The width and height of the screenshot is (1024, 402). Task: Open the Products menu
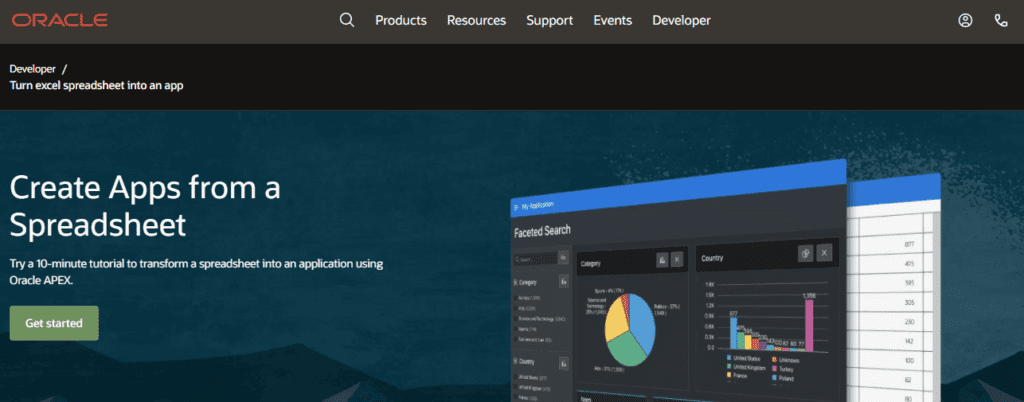(401, 20)
